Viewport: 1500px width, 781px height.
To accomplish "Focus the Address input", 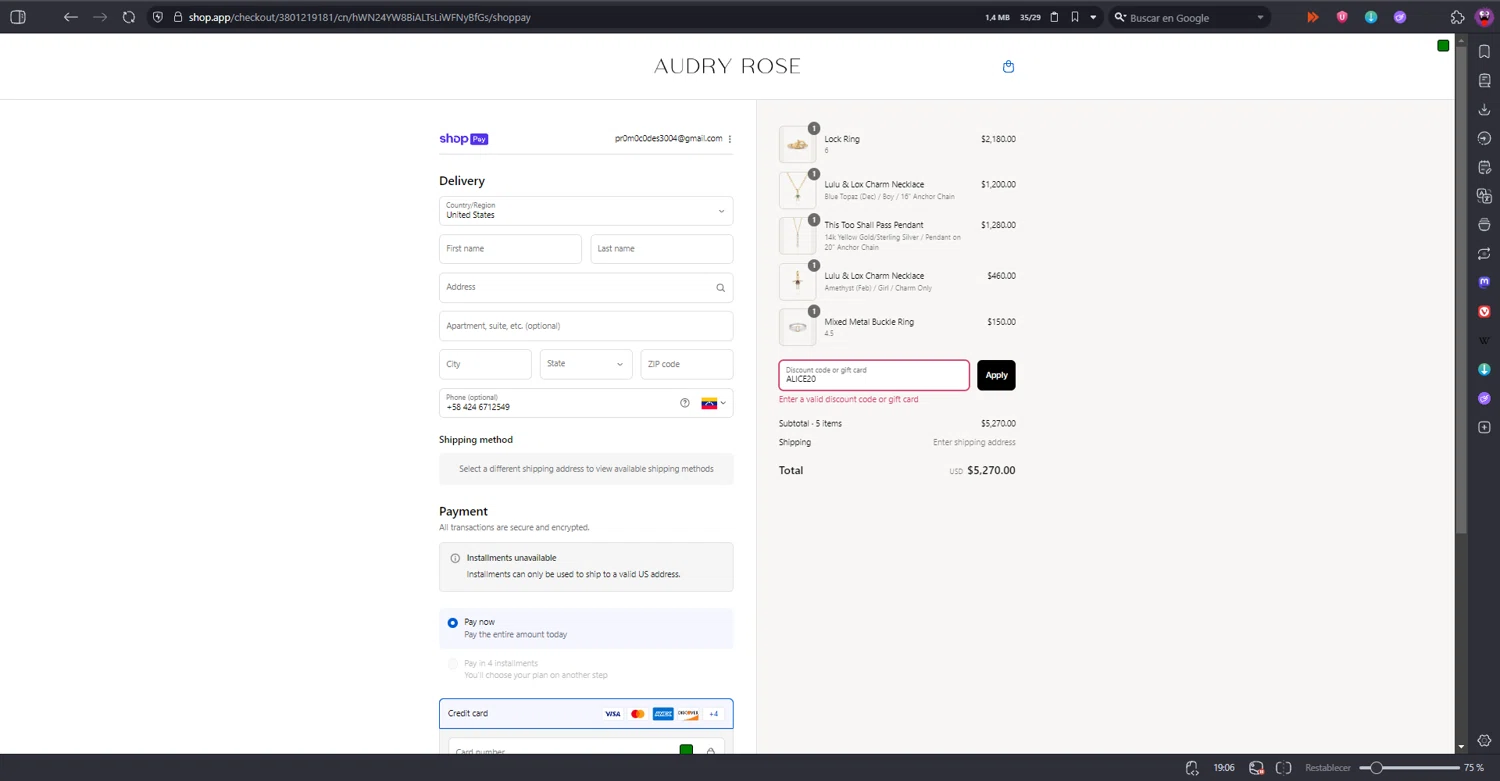I will (586, 287).
